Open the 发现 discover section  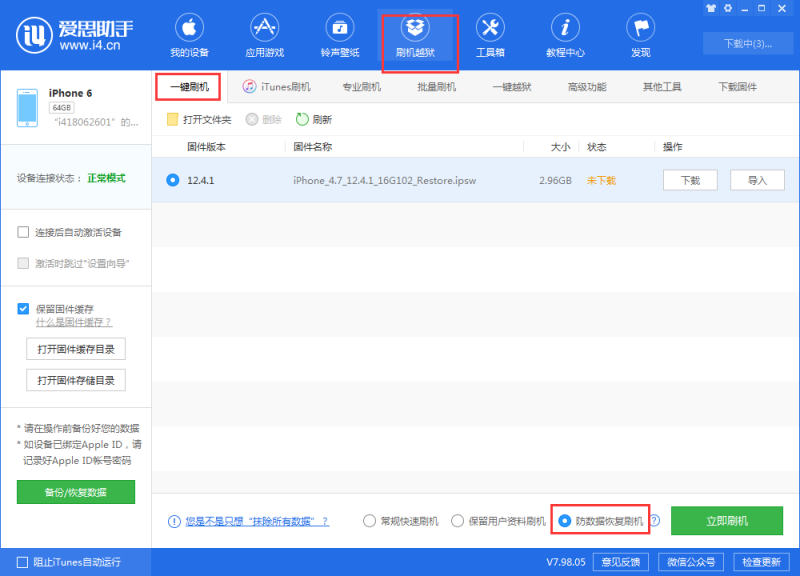(641, 36)
